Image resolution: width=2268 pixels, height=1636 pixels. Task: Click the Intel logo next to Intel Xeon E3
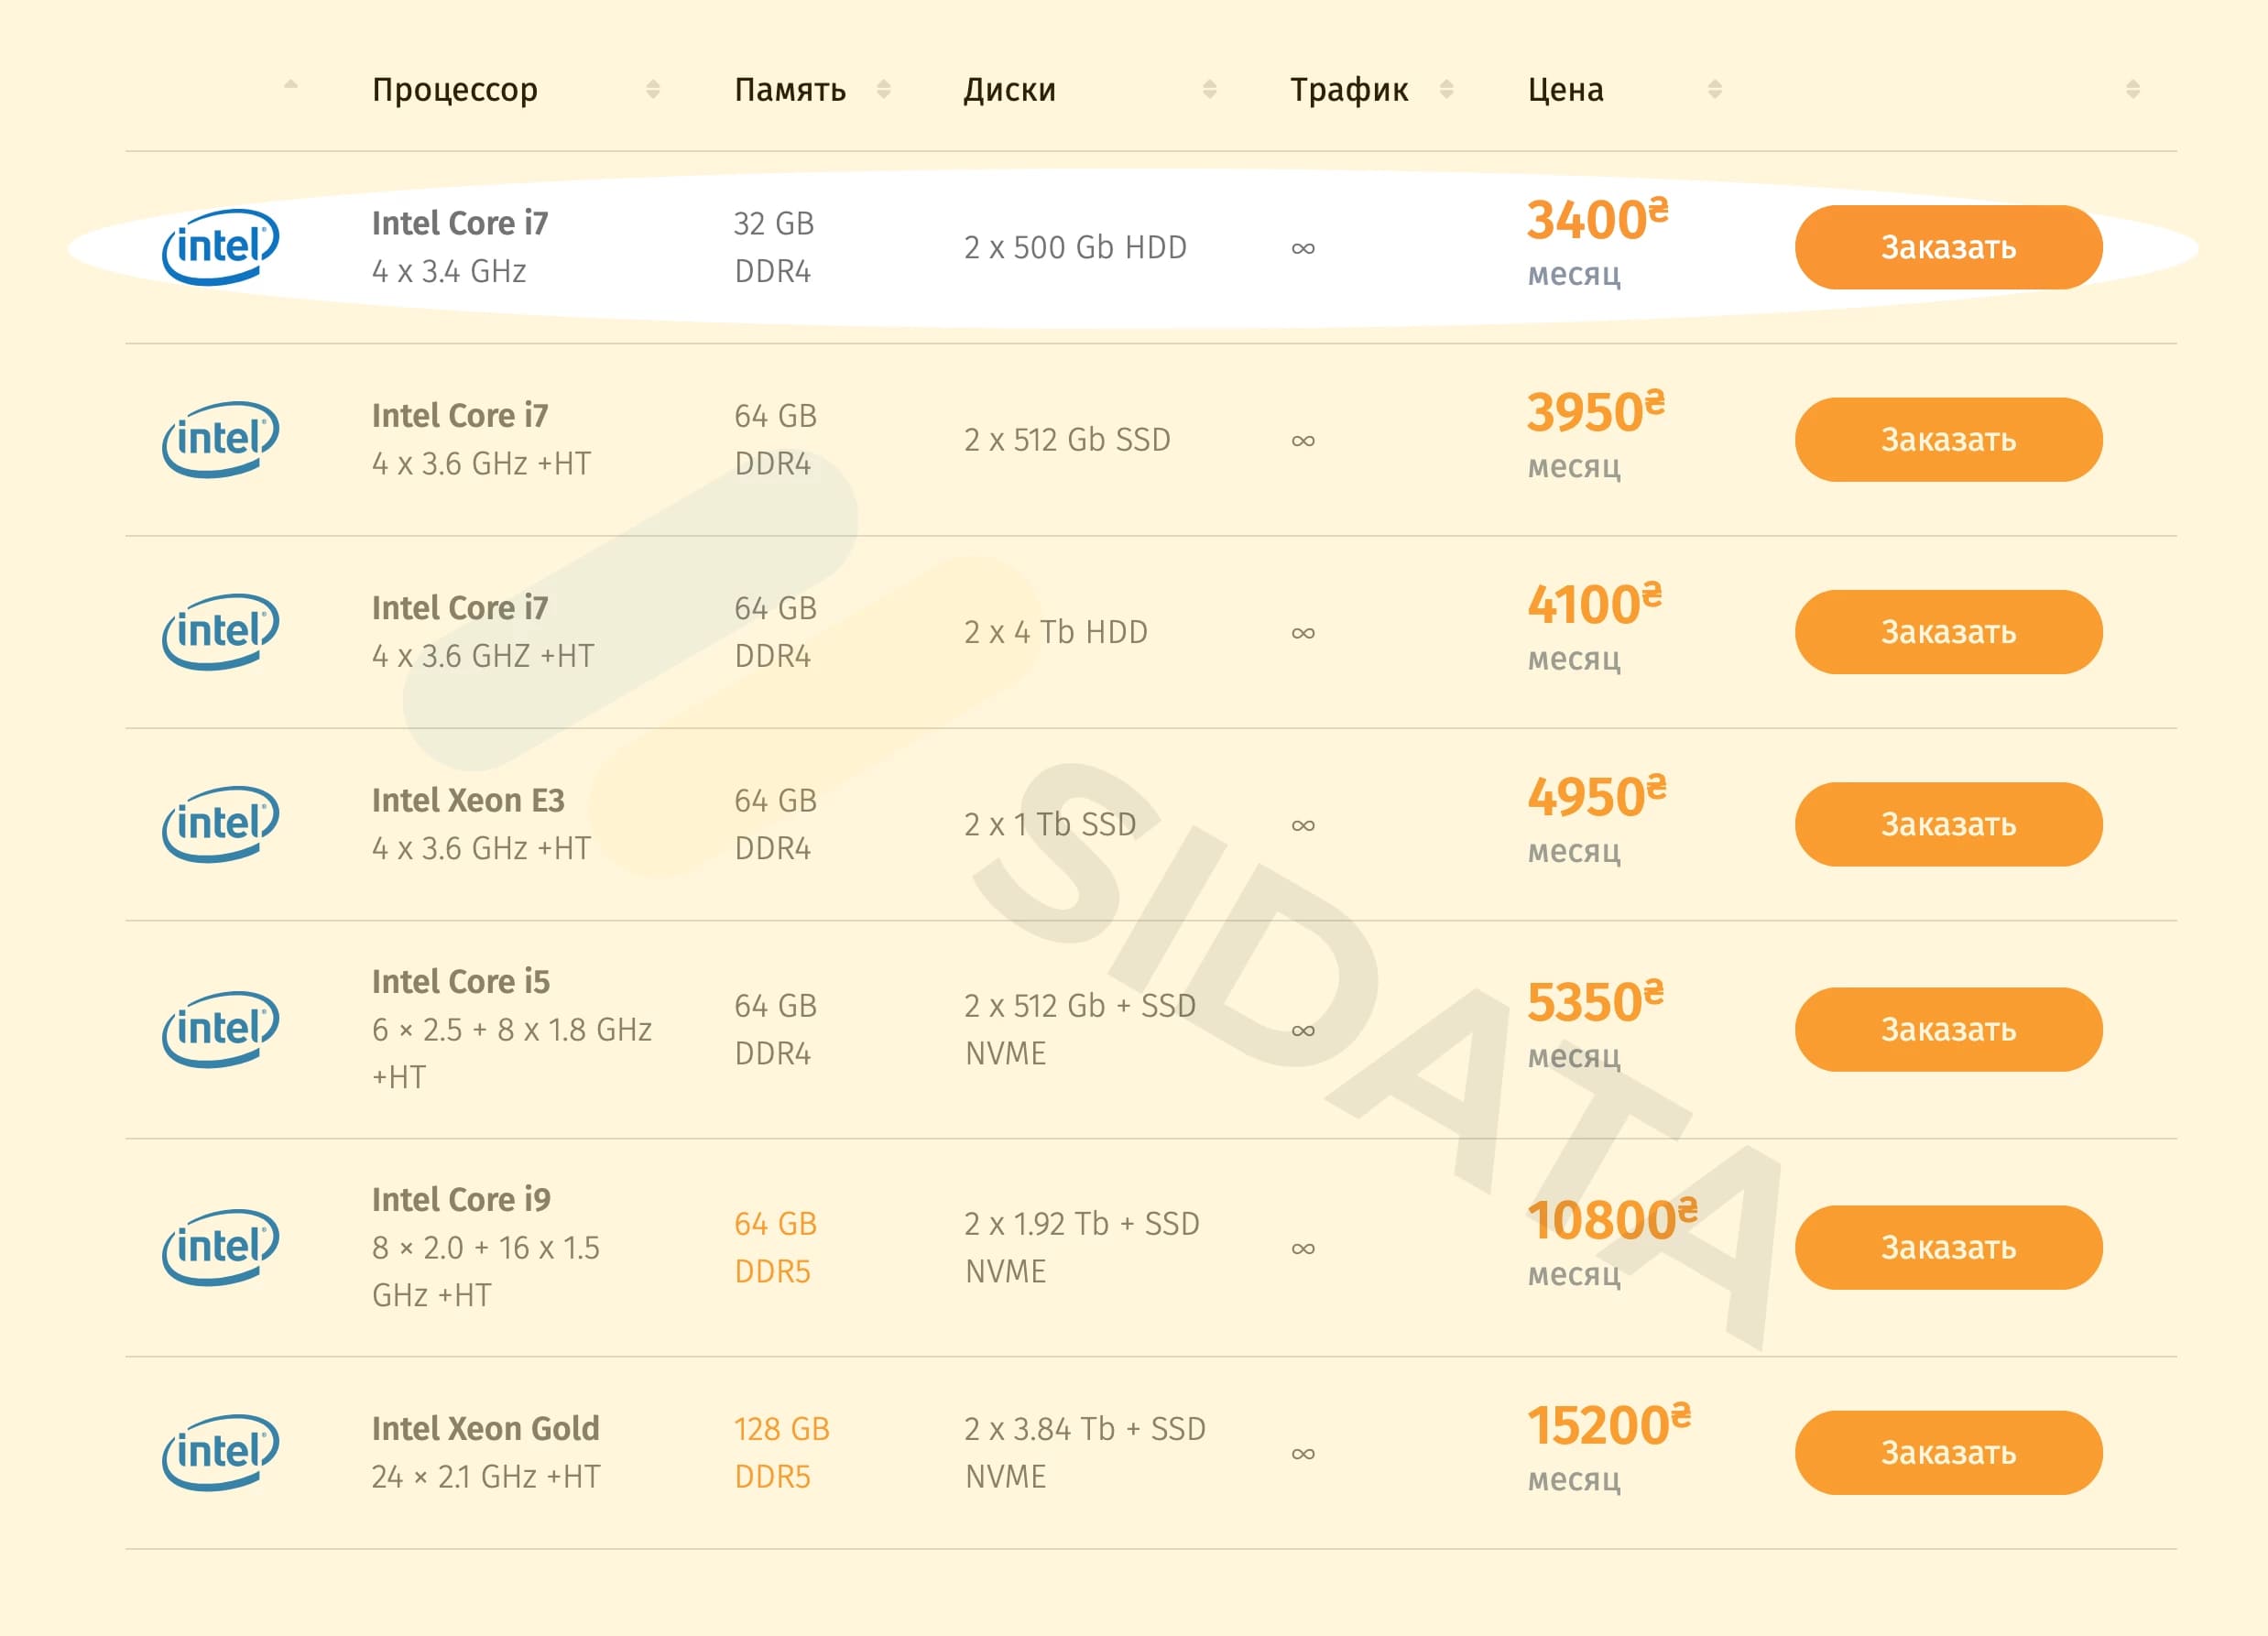[x=220, y=824]
